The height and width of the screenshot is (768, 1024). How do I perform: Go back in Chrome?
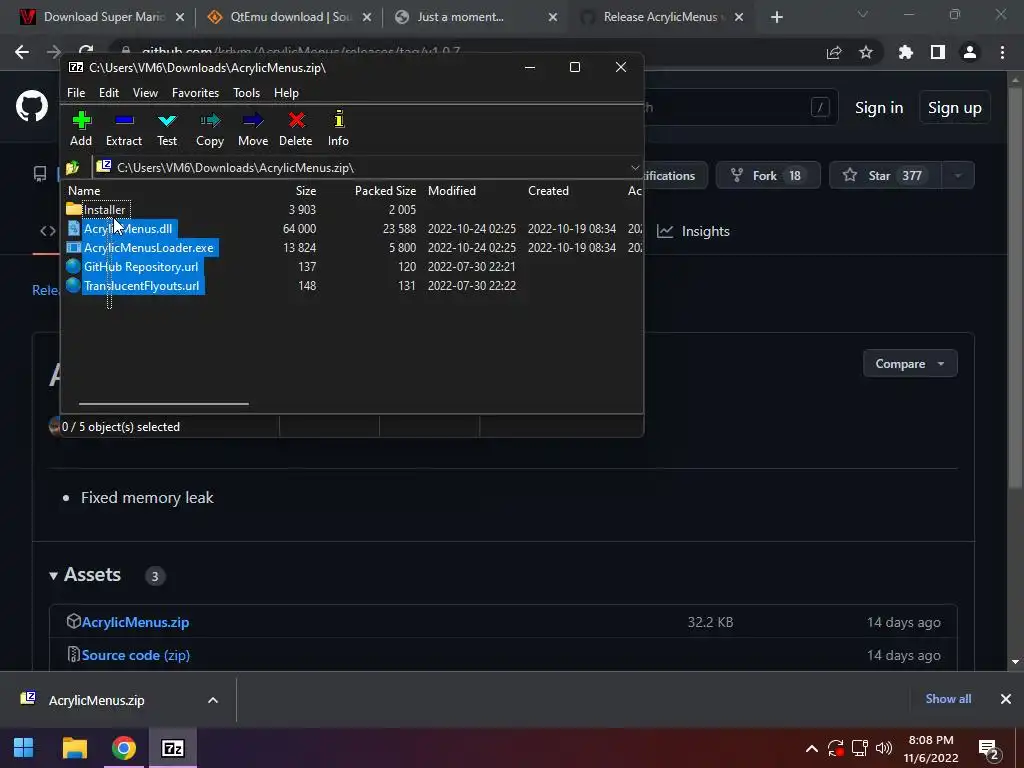click(22, 52)
